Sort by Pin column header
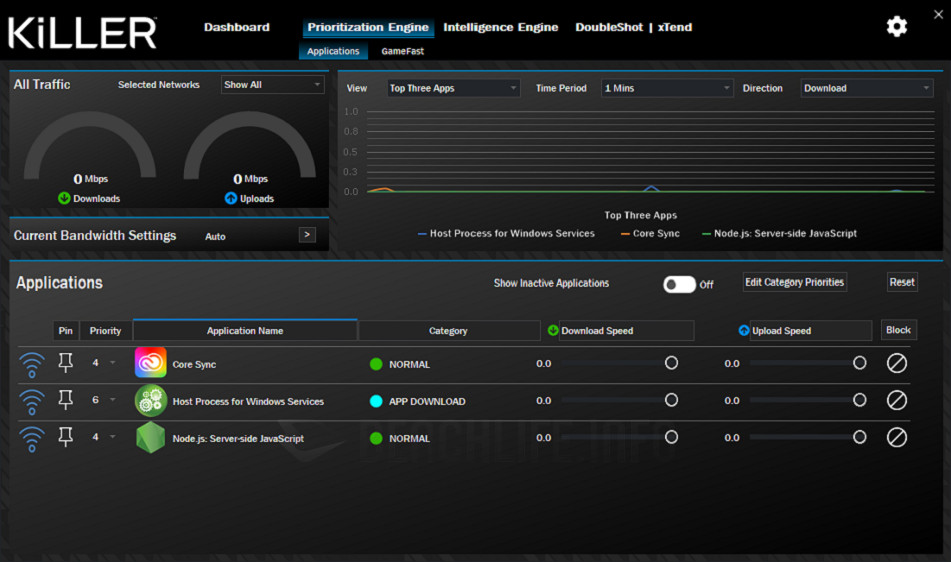The height and width of the screenshot is (562, 951). click(x=66, y=330)
